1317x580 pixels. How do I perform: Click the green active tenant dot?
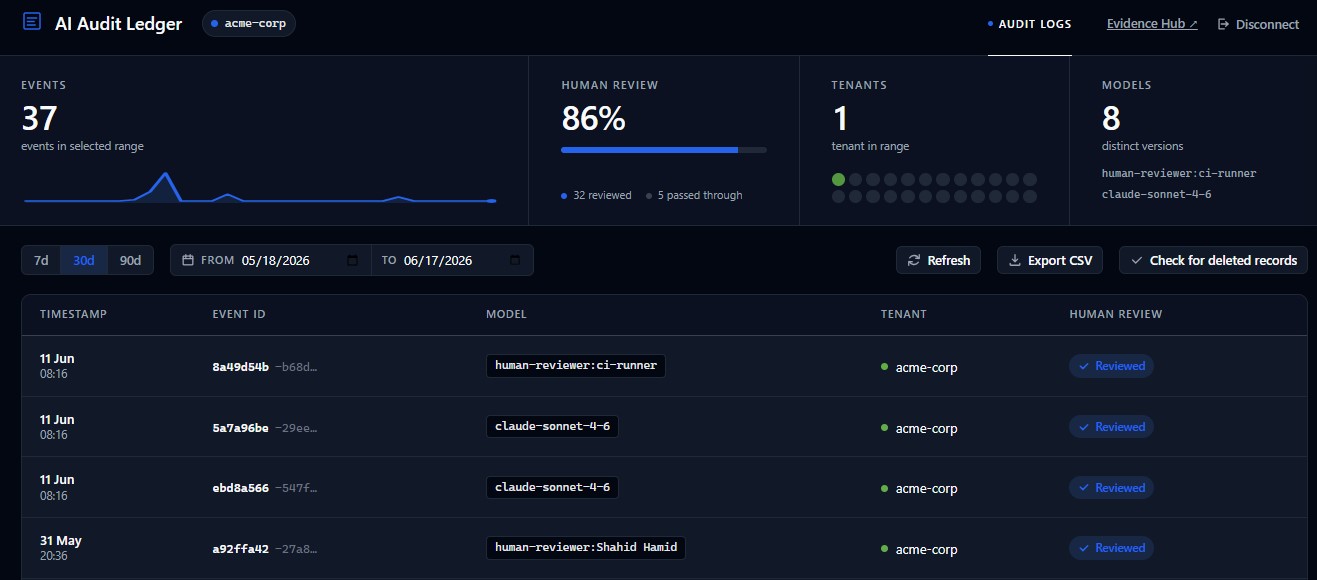(x=838, y=180)
